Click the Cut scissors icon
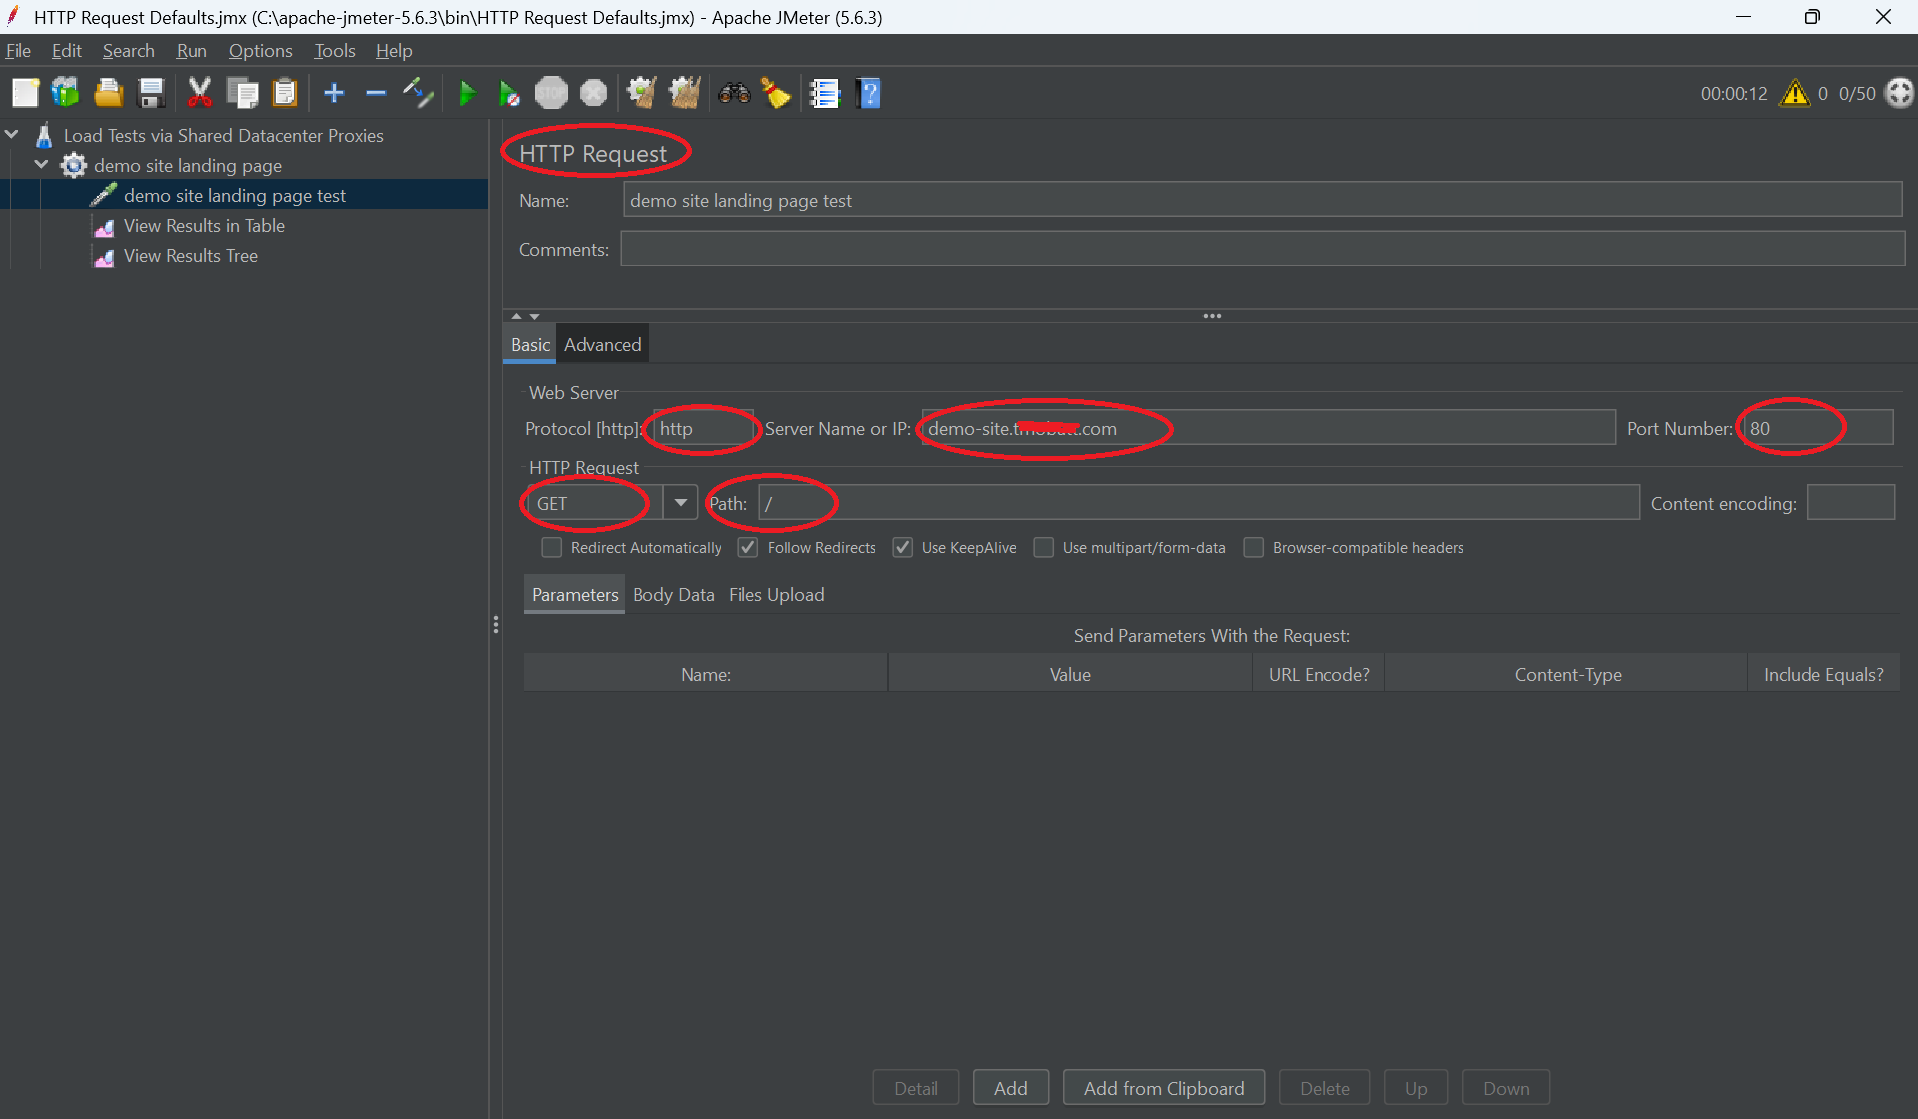This screenshot has width=1918, height=1119. (199, 93)
